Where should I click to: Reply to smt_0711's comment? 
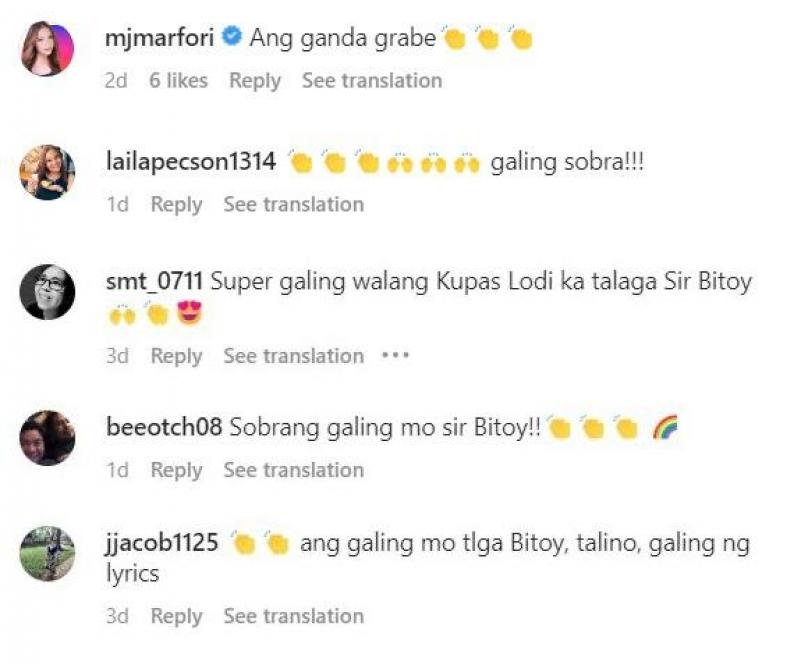point(176,356)
